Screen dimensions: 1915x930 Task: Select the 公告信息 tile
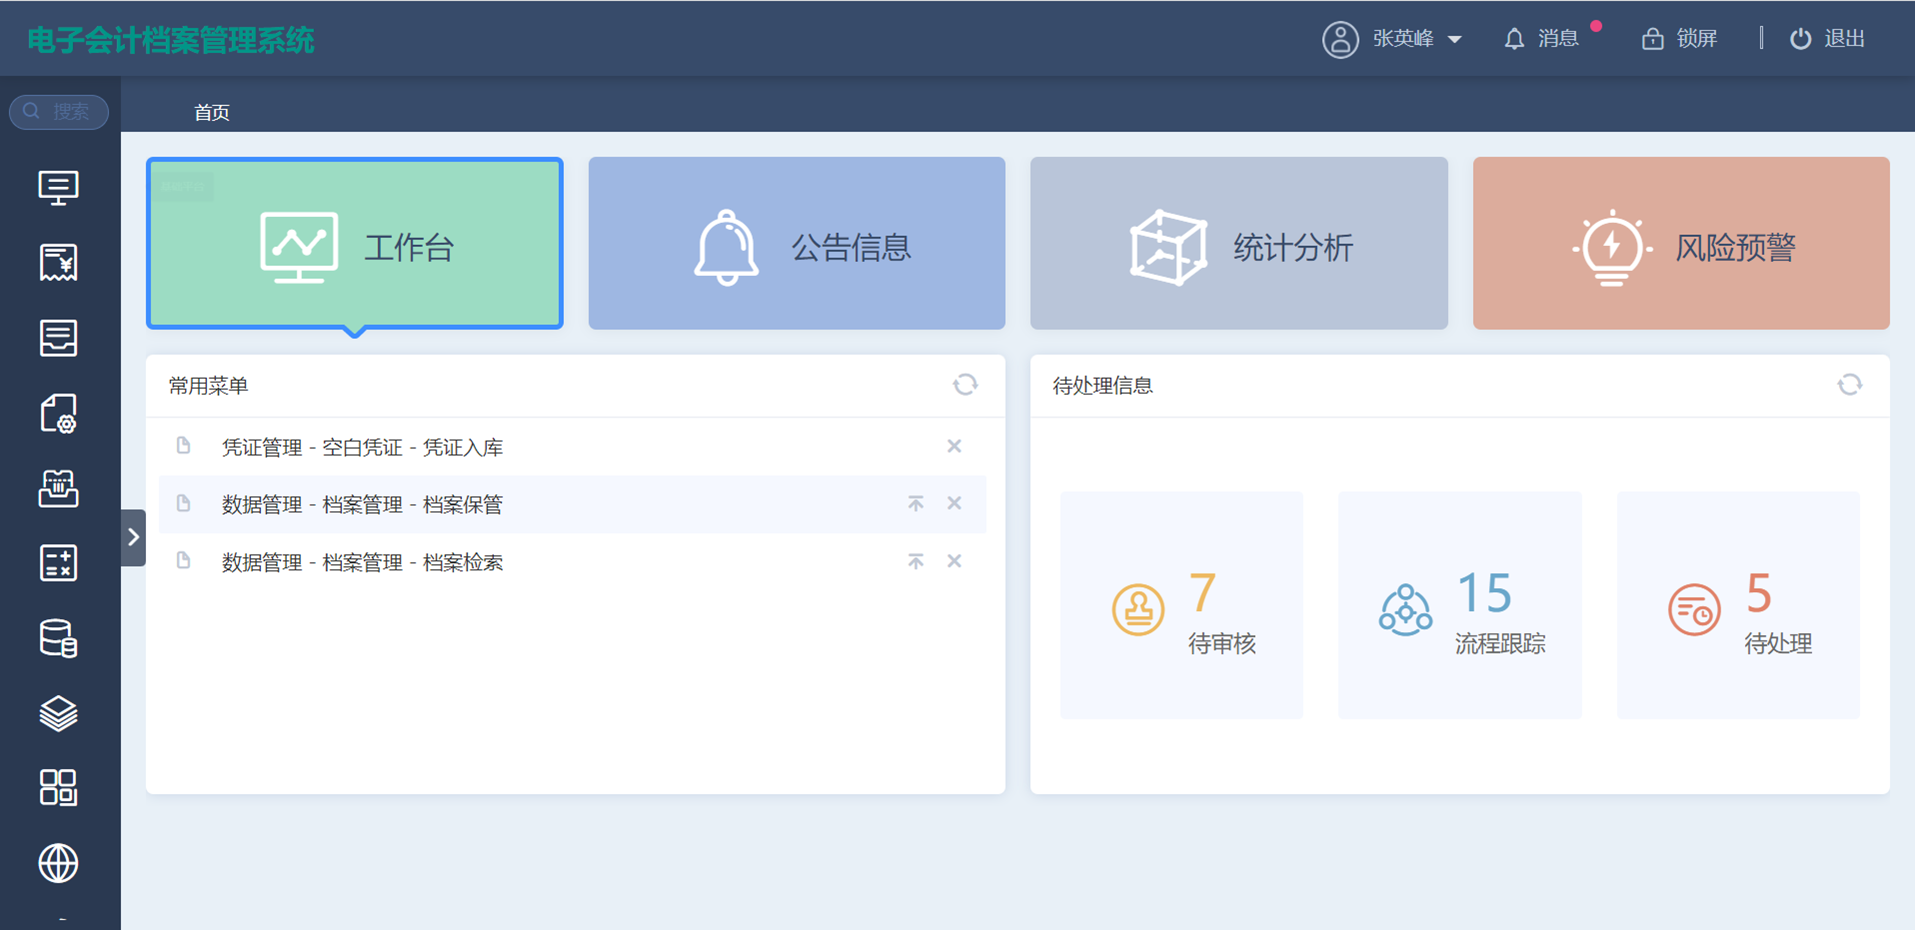[x=796, y=243]
